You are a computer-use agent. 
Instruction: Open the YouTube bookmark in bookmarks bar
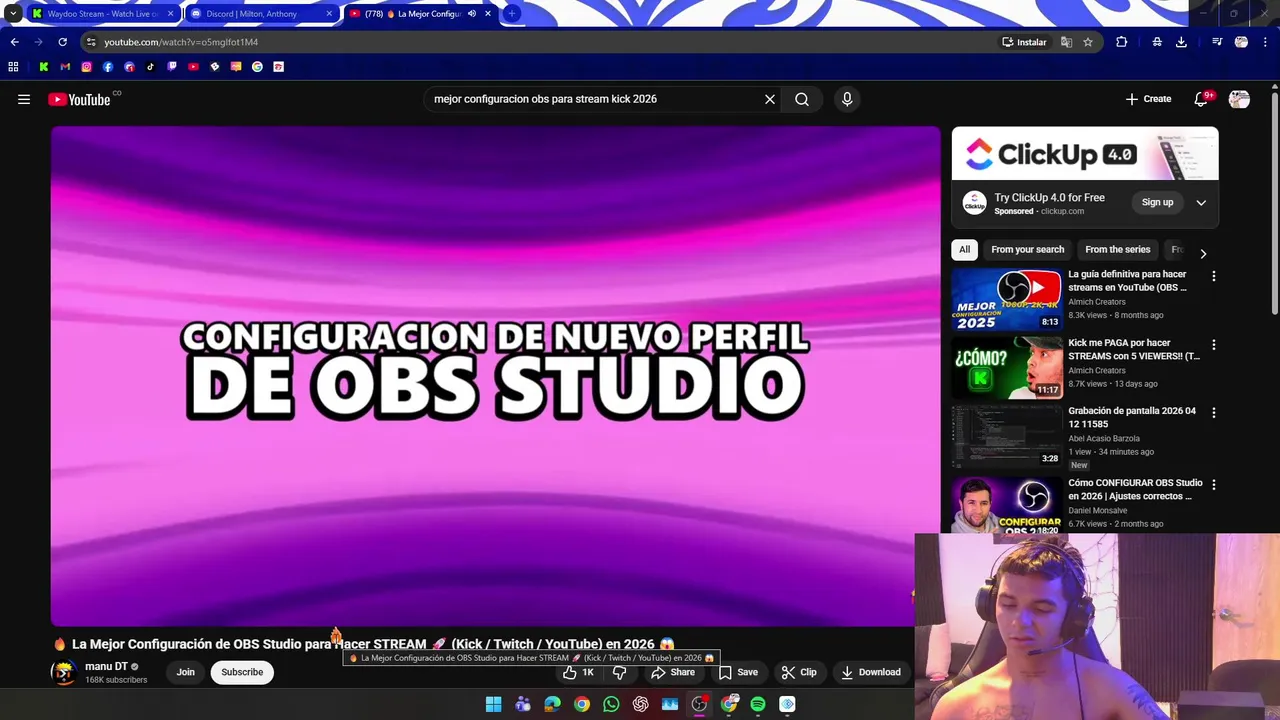coord(193,67)
